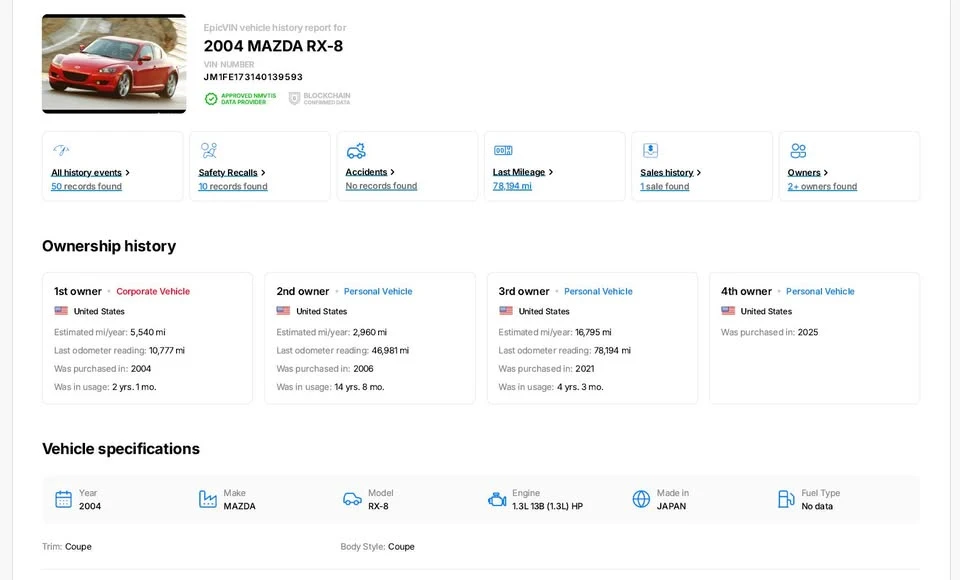Click the Body Style: Coupe entry
Screen dimensions: 960x580
pos(377,547)
